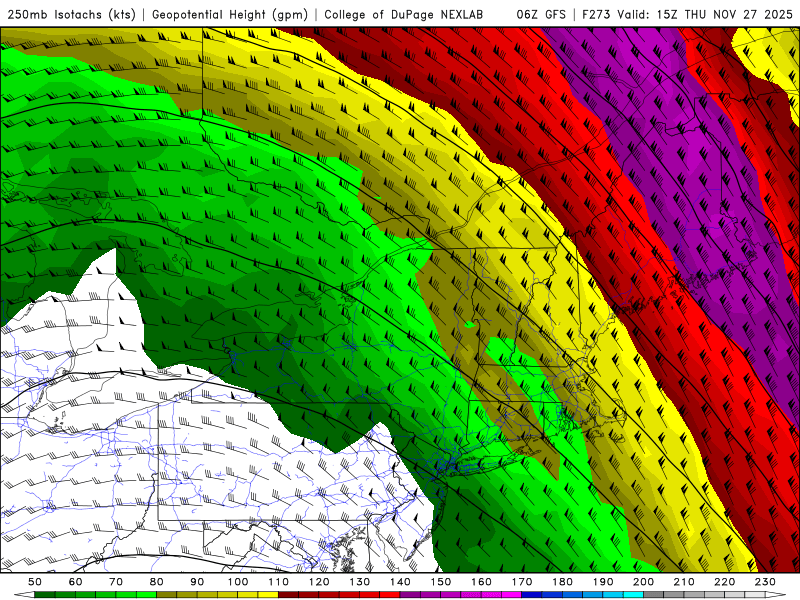Click the 210 label on the color scale
Screen dimensions: 800x600
pyautogui.click(x=684, y=582)
